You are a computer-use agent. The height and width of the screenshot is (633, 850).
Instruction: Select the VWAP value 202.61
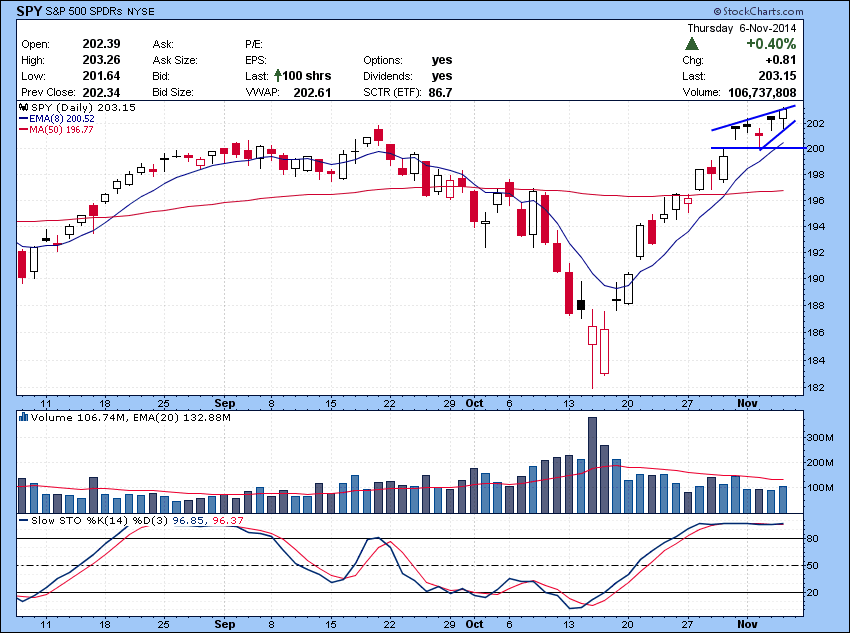coord(312,92)
